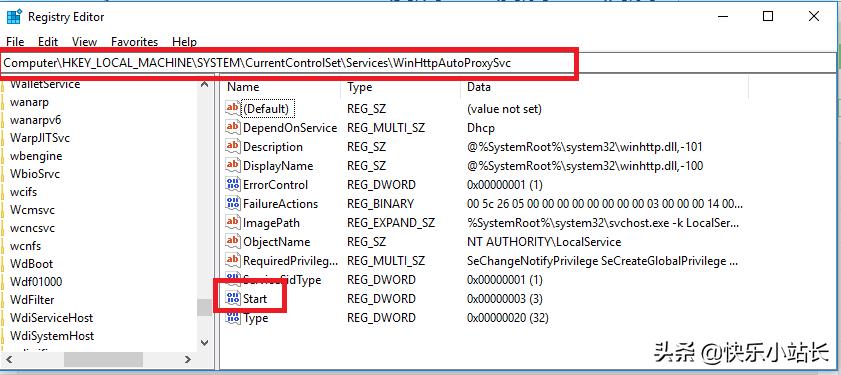The height and width of the screenshot is (375, 841).
Task: Select the WdiServiceHost key in the tree
Action: 51,318
